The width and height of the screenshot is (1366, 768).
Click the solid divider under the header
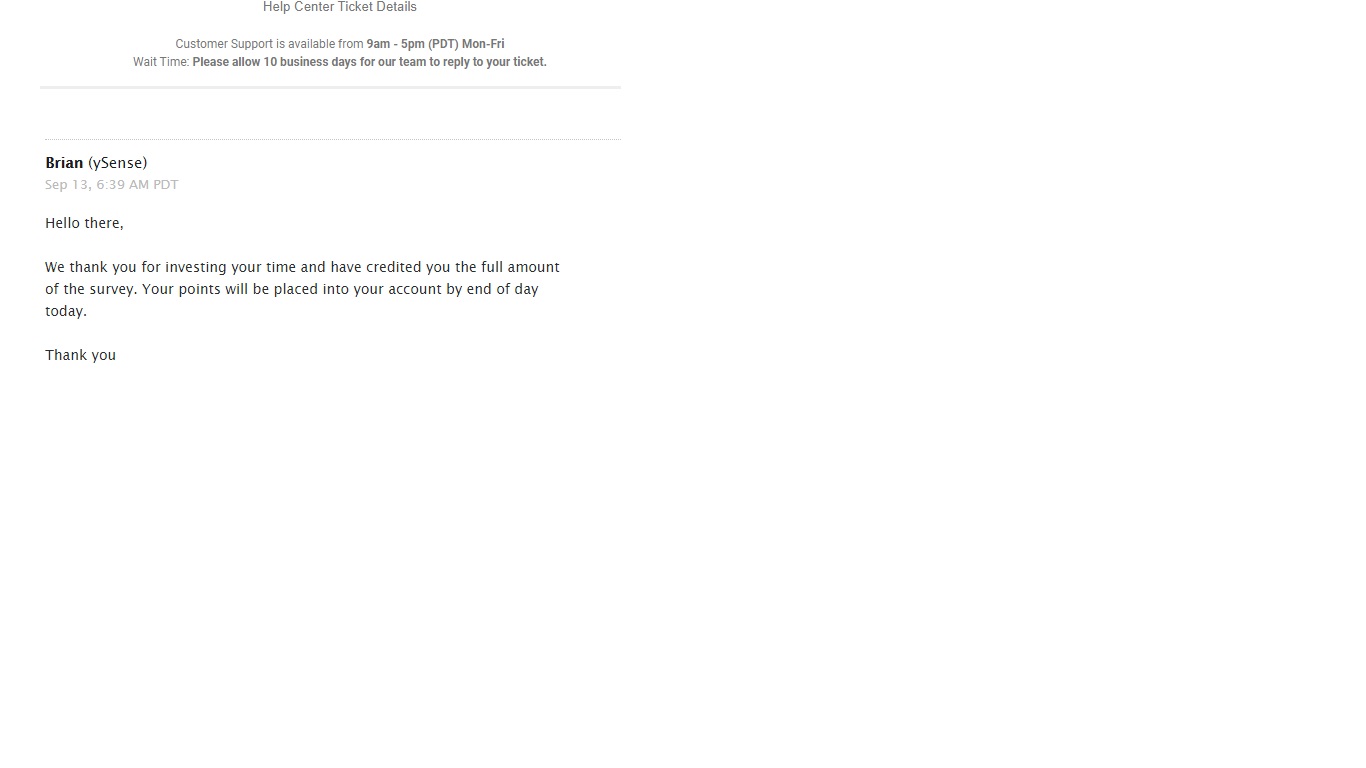click(330, 87)
